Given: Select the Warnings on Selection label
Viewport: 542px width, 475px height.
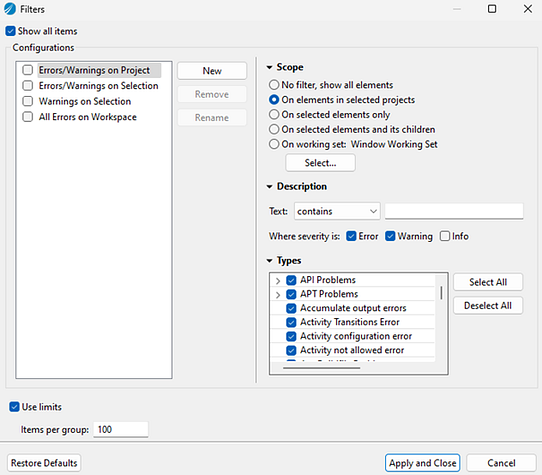Looking at the screenshot, I should coord(85,101).
